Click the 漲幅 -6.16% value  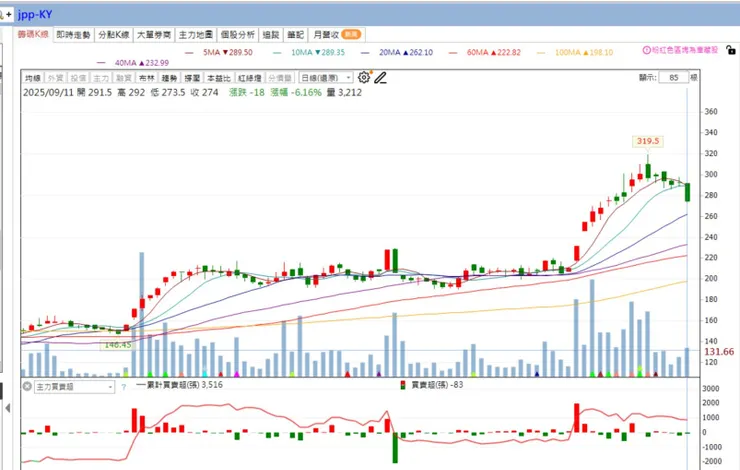[x=296, y=92]
